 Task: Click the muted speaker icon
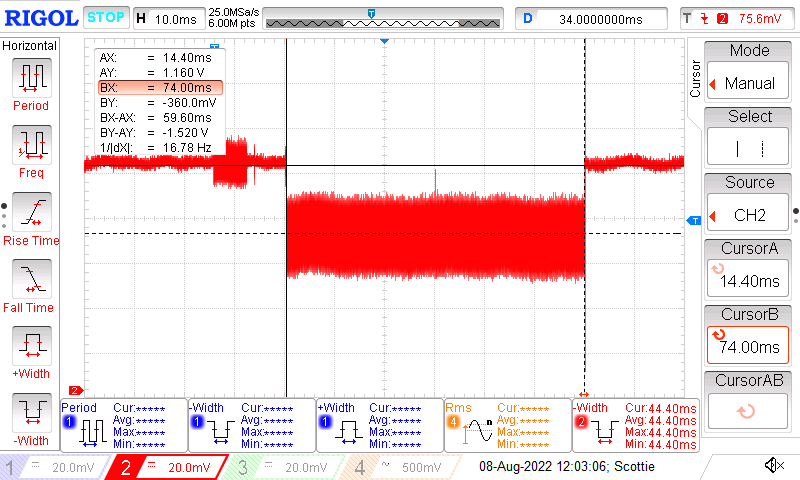[774, 465]
